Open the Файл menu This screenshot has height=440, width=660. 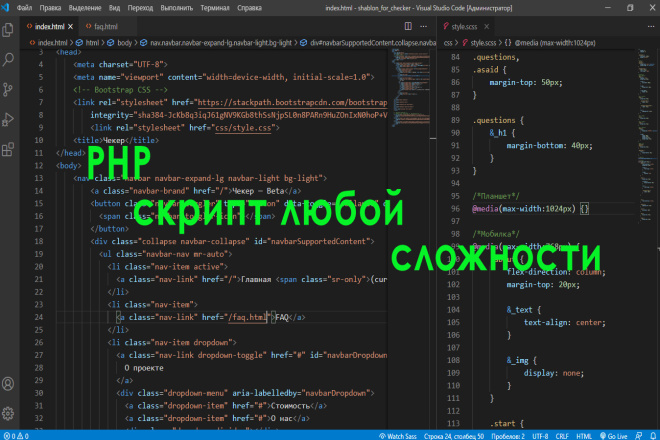[x=24, y=8]
